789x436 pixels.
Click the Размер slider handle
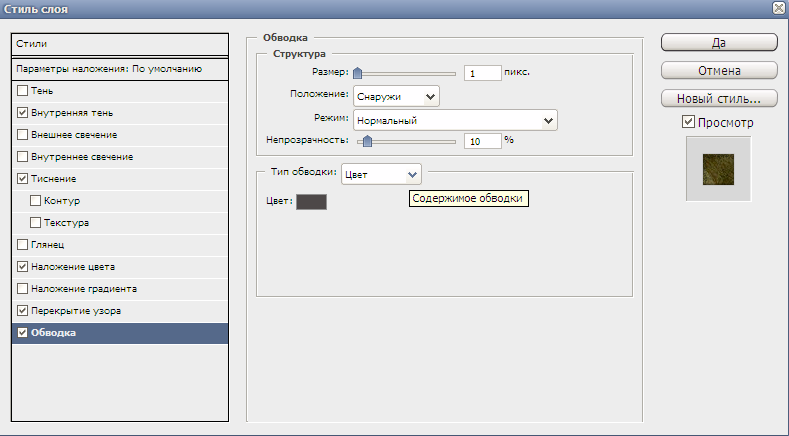click(x=357, y=74)
